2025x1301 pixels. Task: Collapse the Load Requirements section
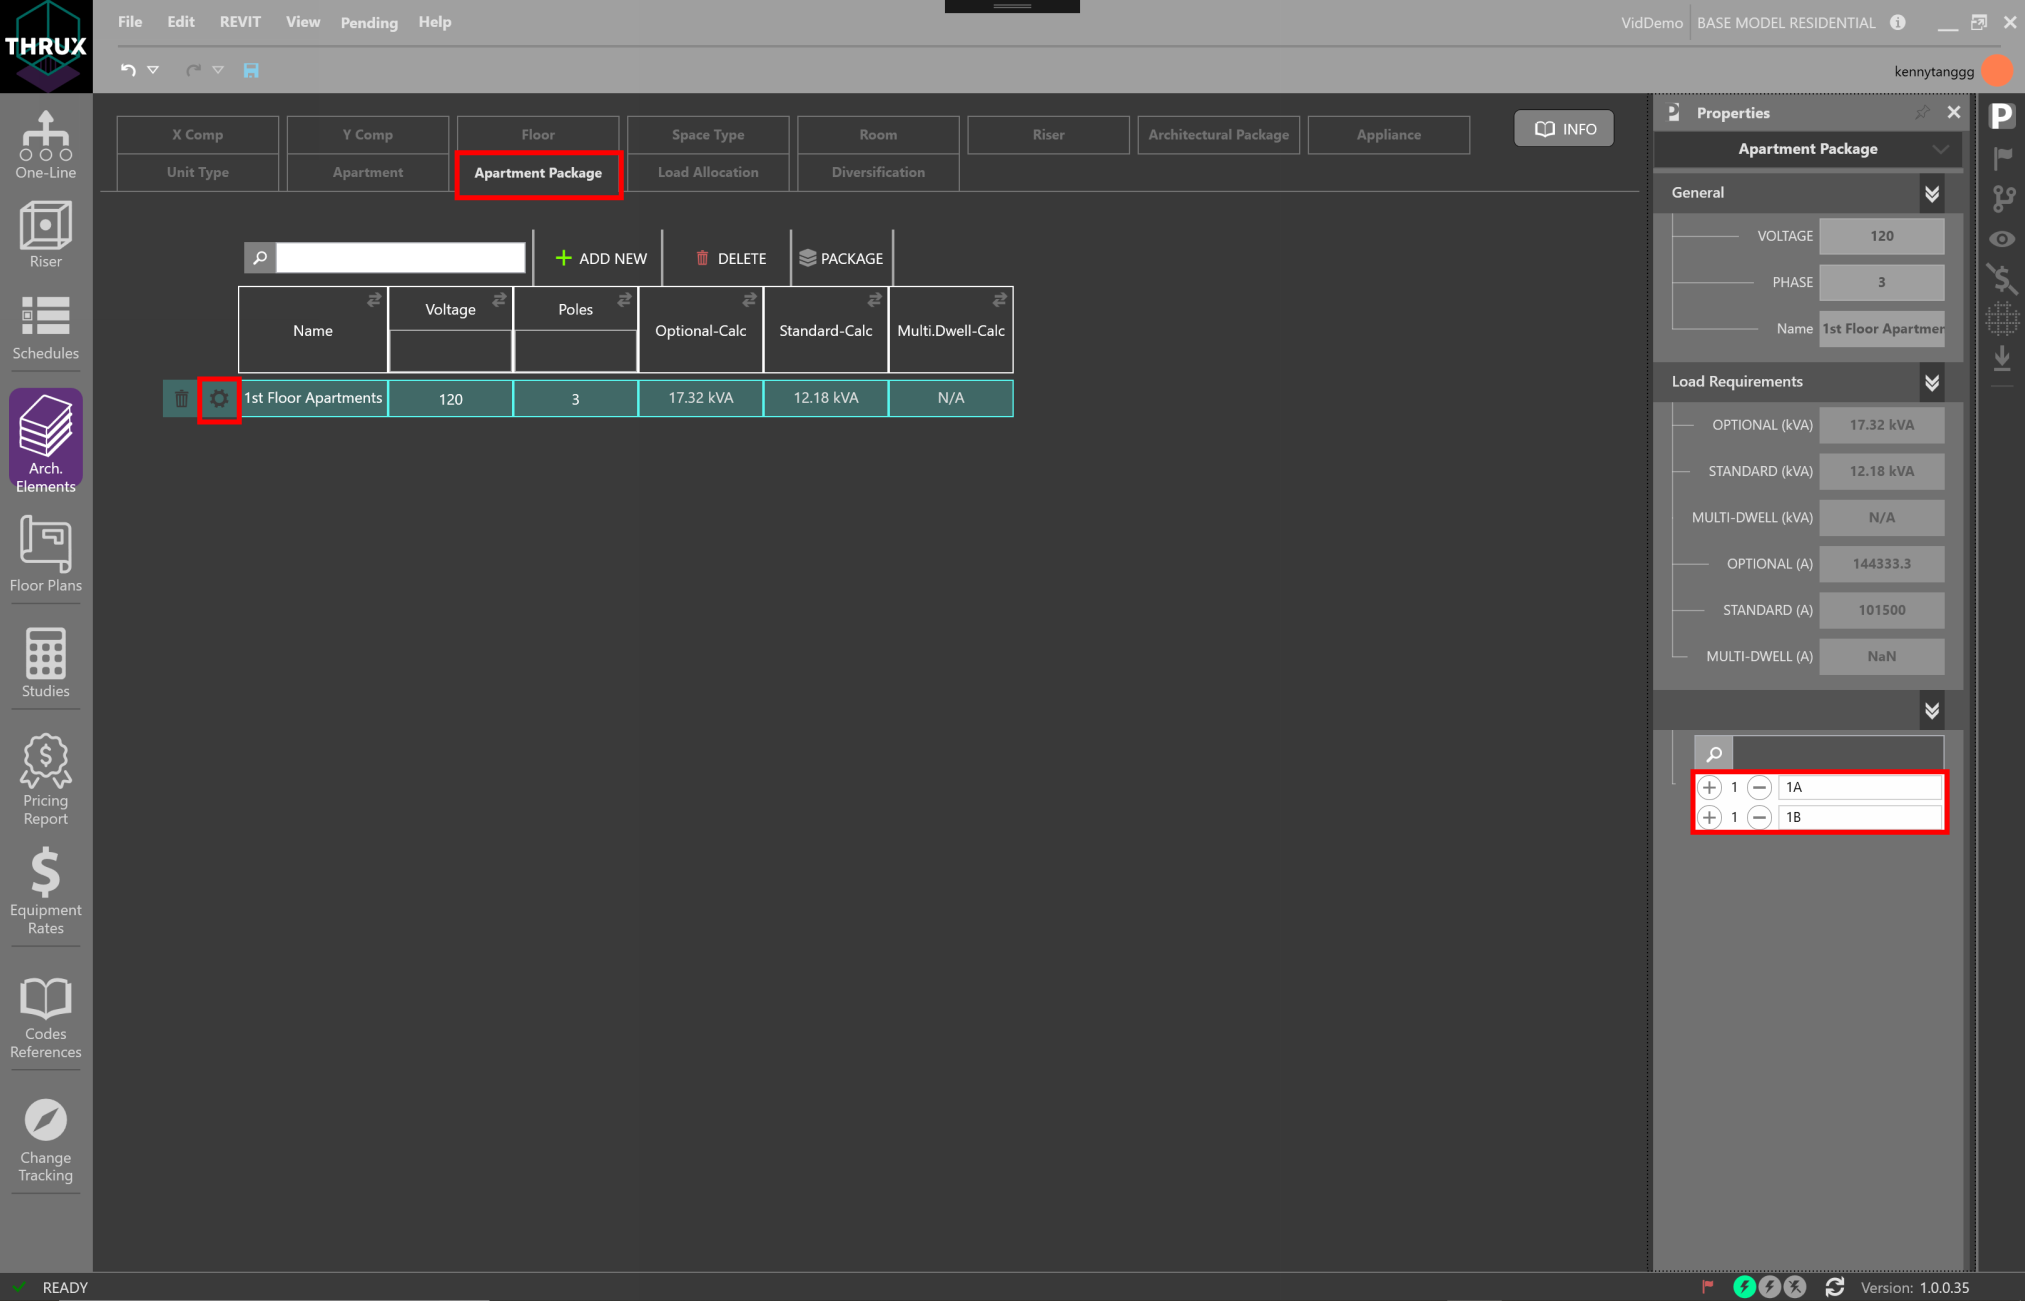(1932, 382)
